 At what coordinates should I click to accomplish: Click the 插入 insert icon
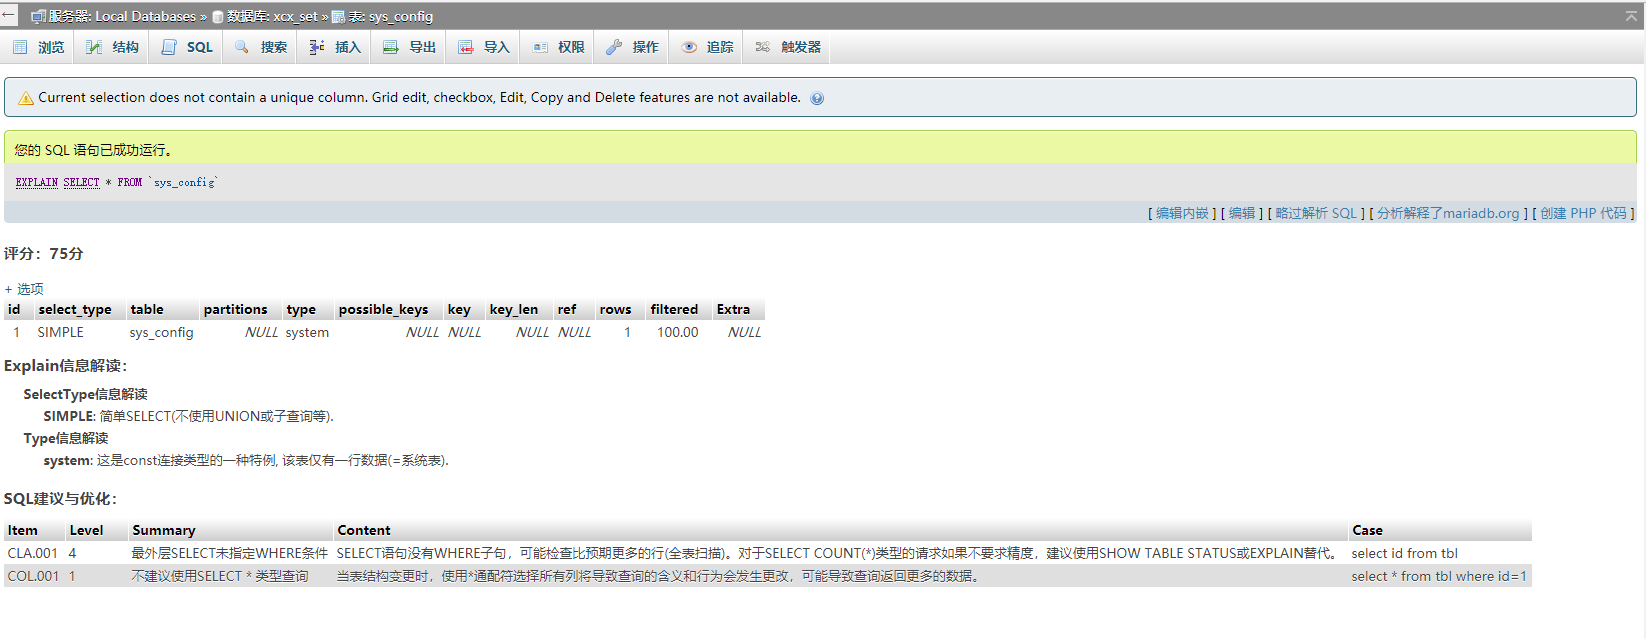pos(316,47)
